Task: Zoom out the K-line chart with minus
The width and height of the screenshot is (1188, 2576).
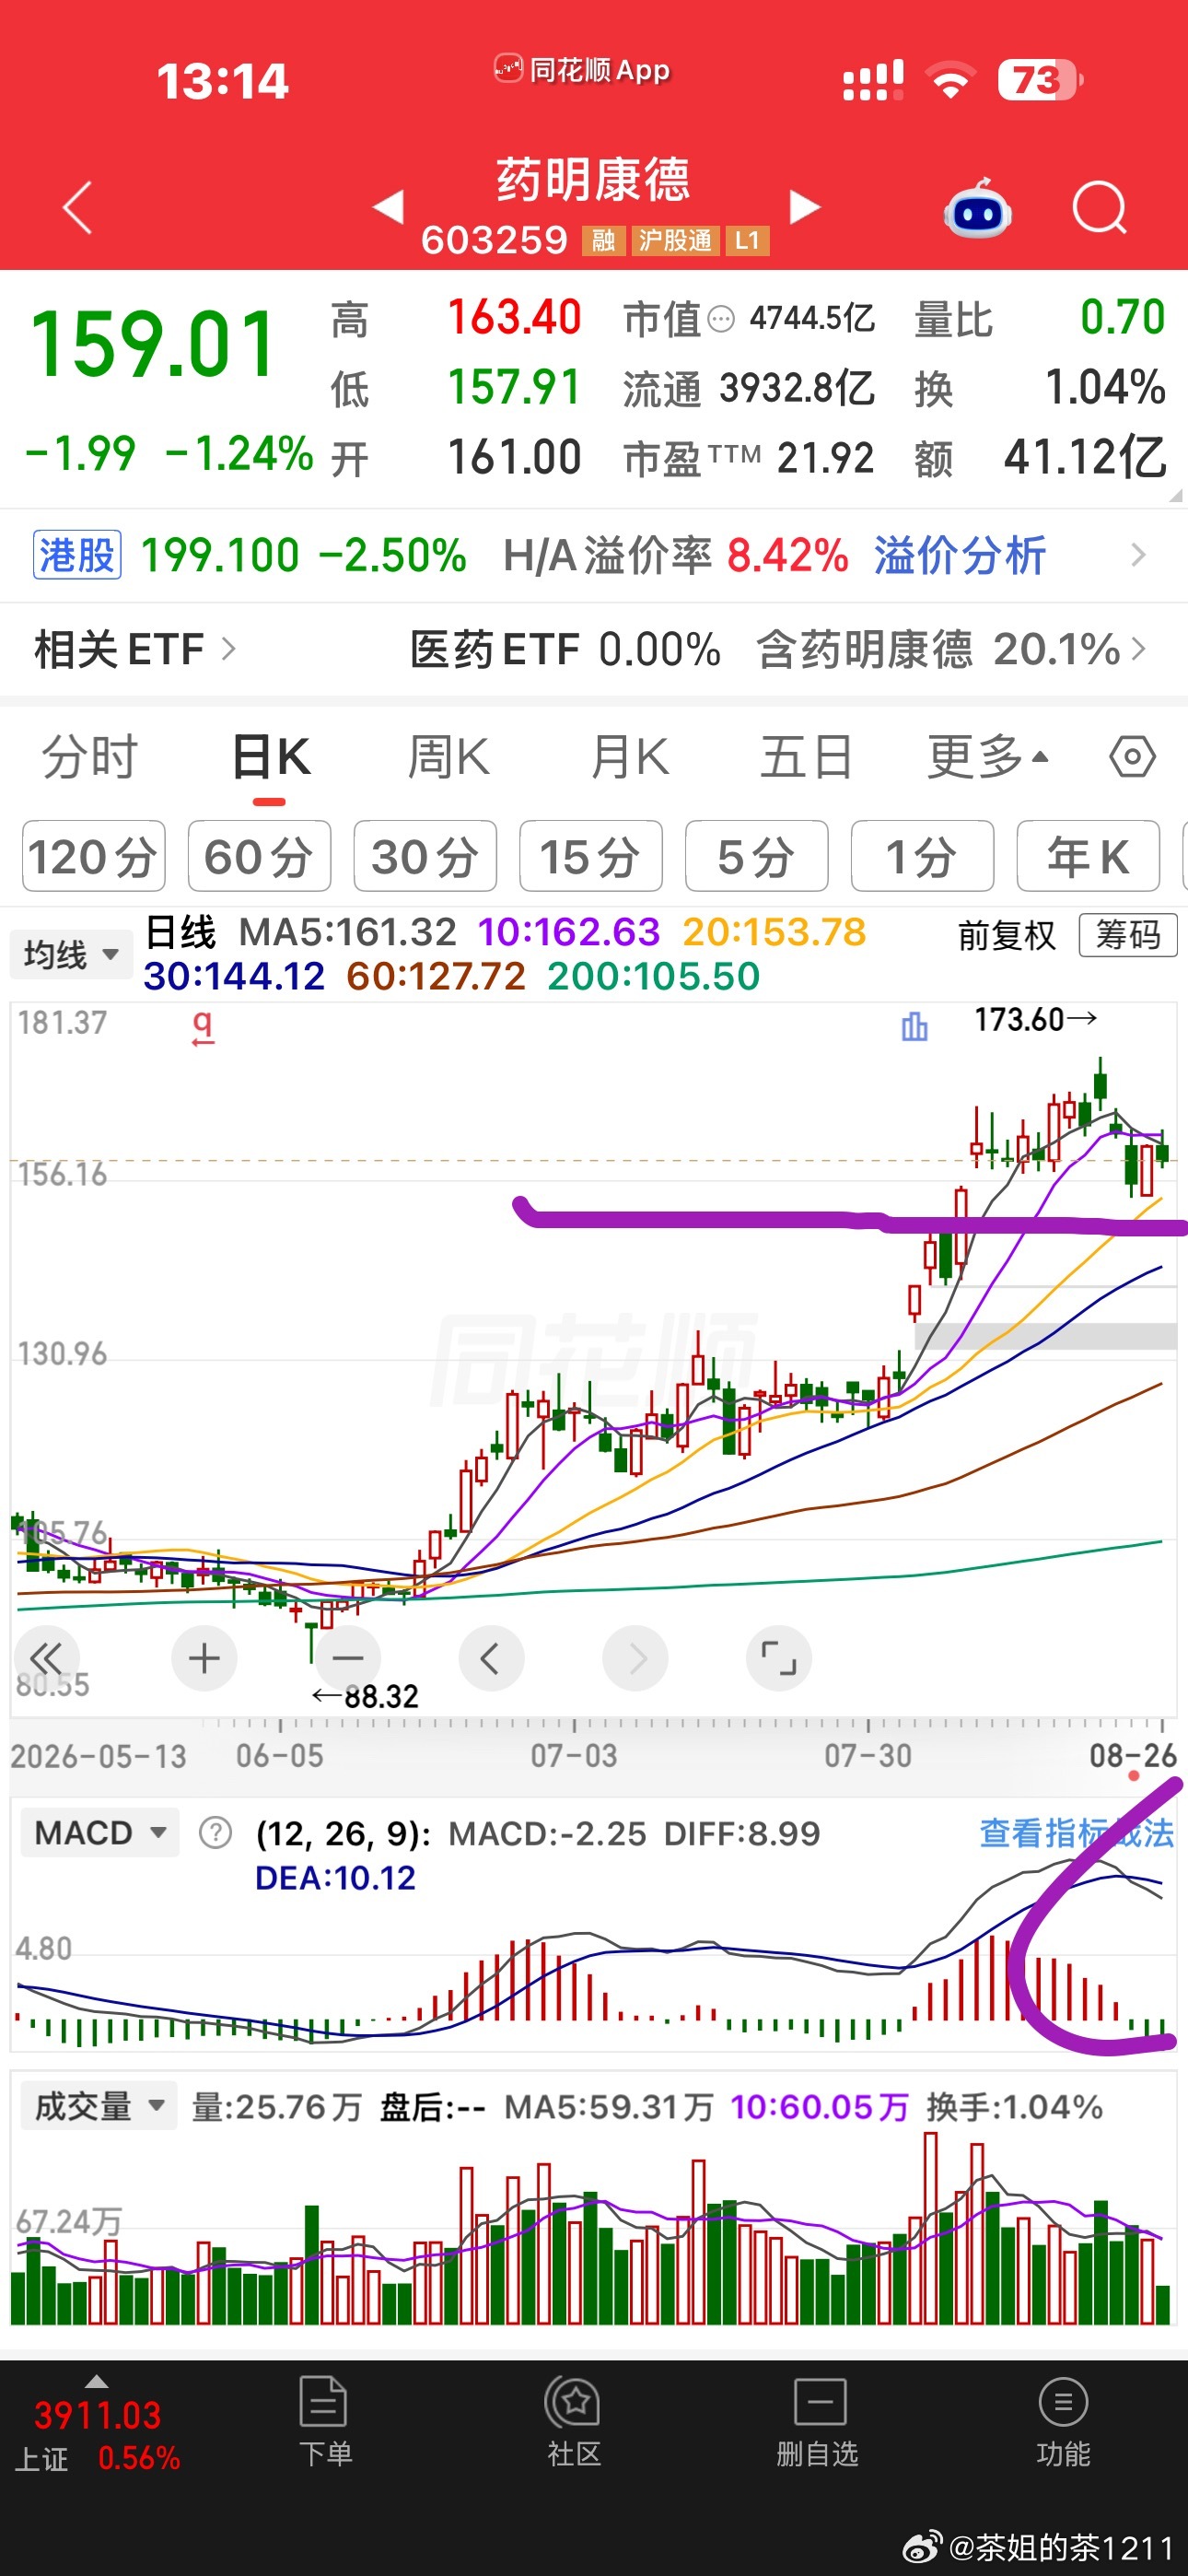Action: pyautogui.click(x=348, y=1658)
